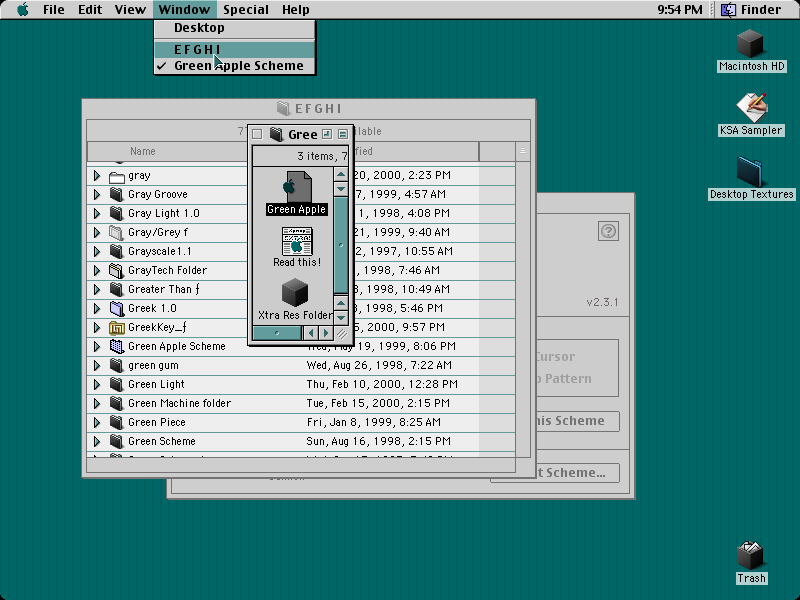Click the Green Apple window zoom box
The height and width of the screenshot is (600, 800).
pos(327,134)
